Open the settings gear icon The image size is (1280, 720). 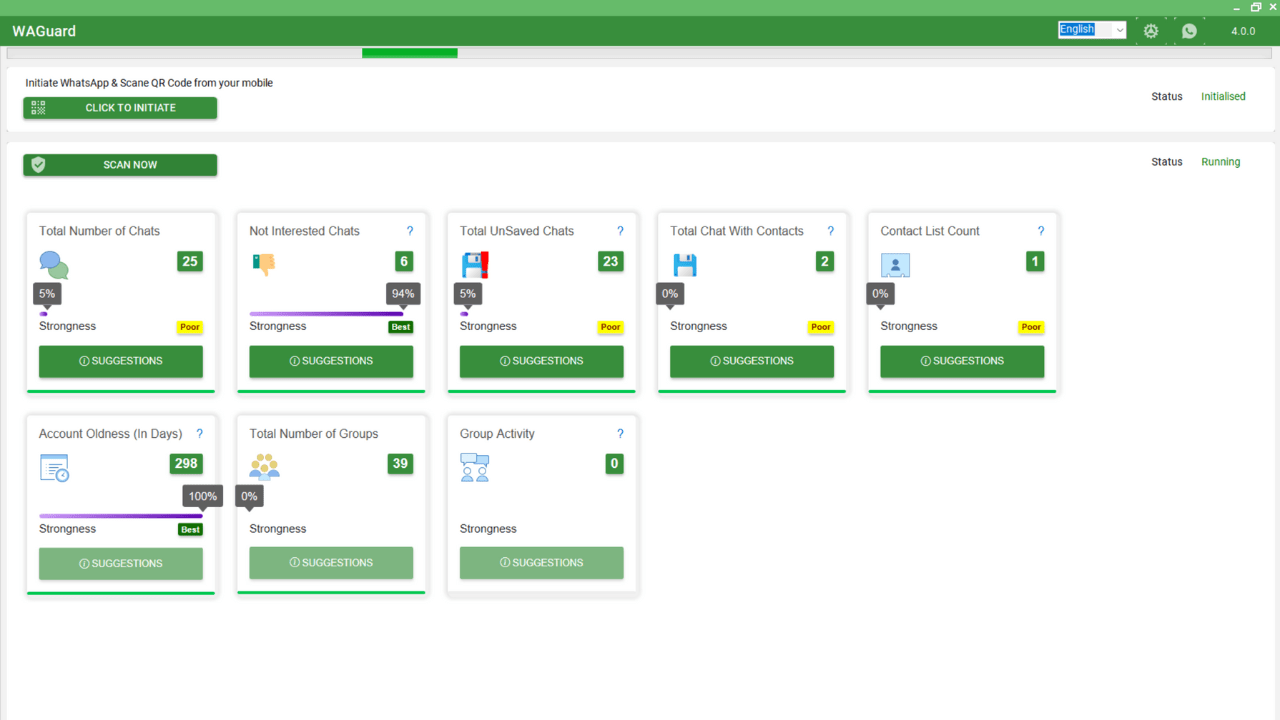(x=1151, y=31)
